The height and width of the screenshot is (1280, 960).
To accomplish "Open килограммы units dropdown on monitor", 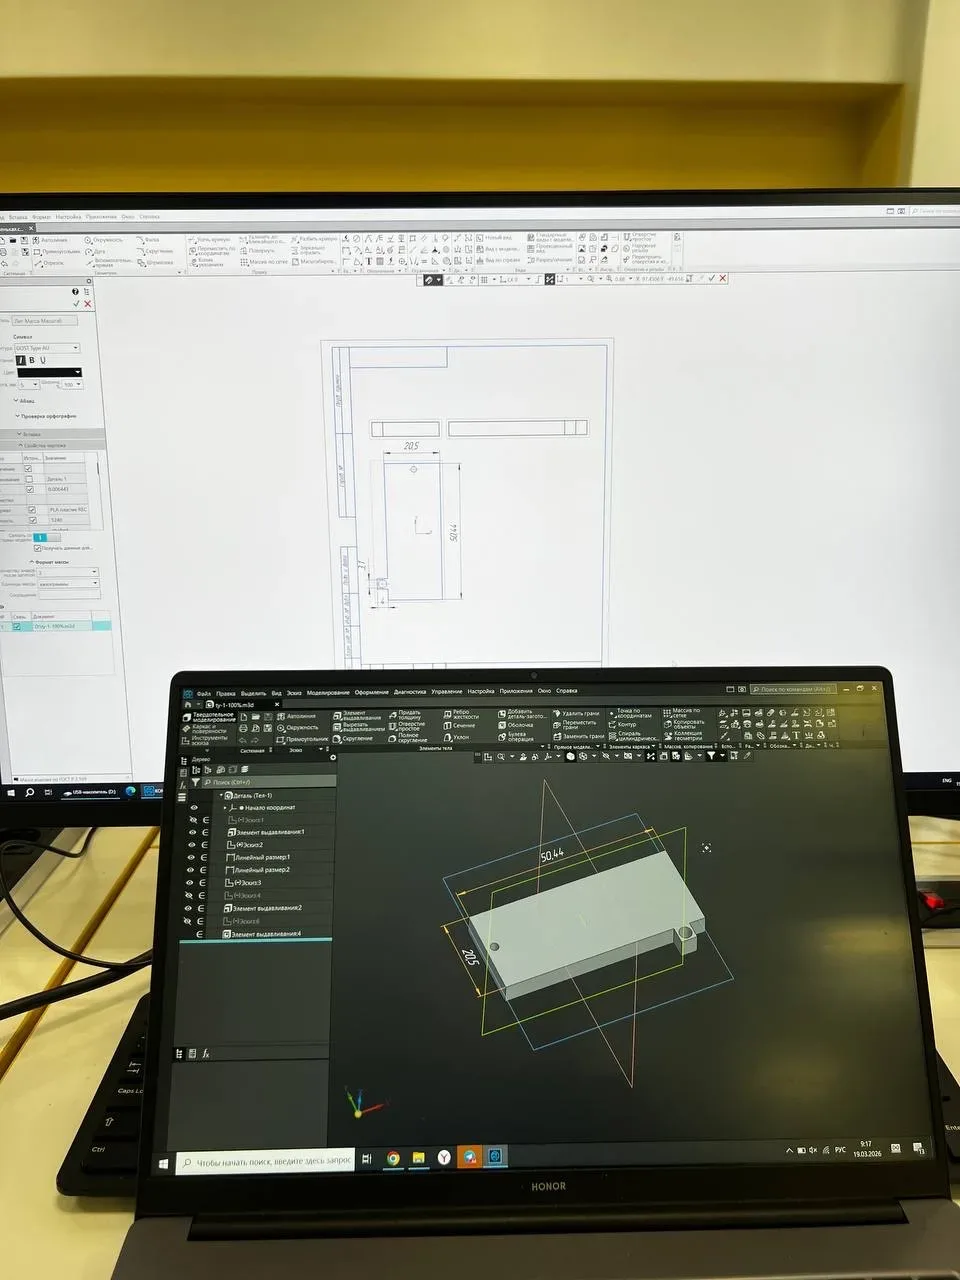I will coord(68,583).
